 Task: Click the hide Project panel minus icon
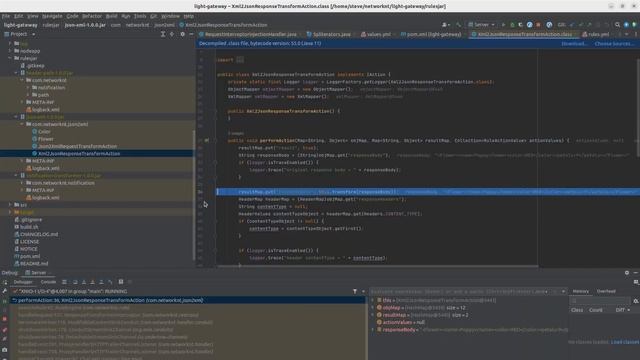[191, 34]
